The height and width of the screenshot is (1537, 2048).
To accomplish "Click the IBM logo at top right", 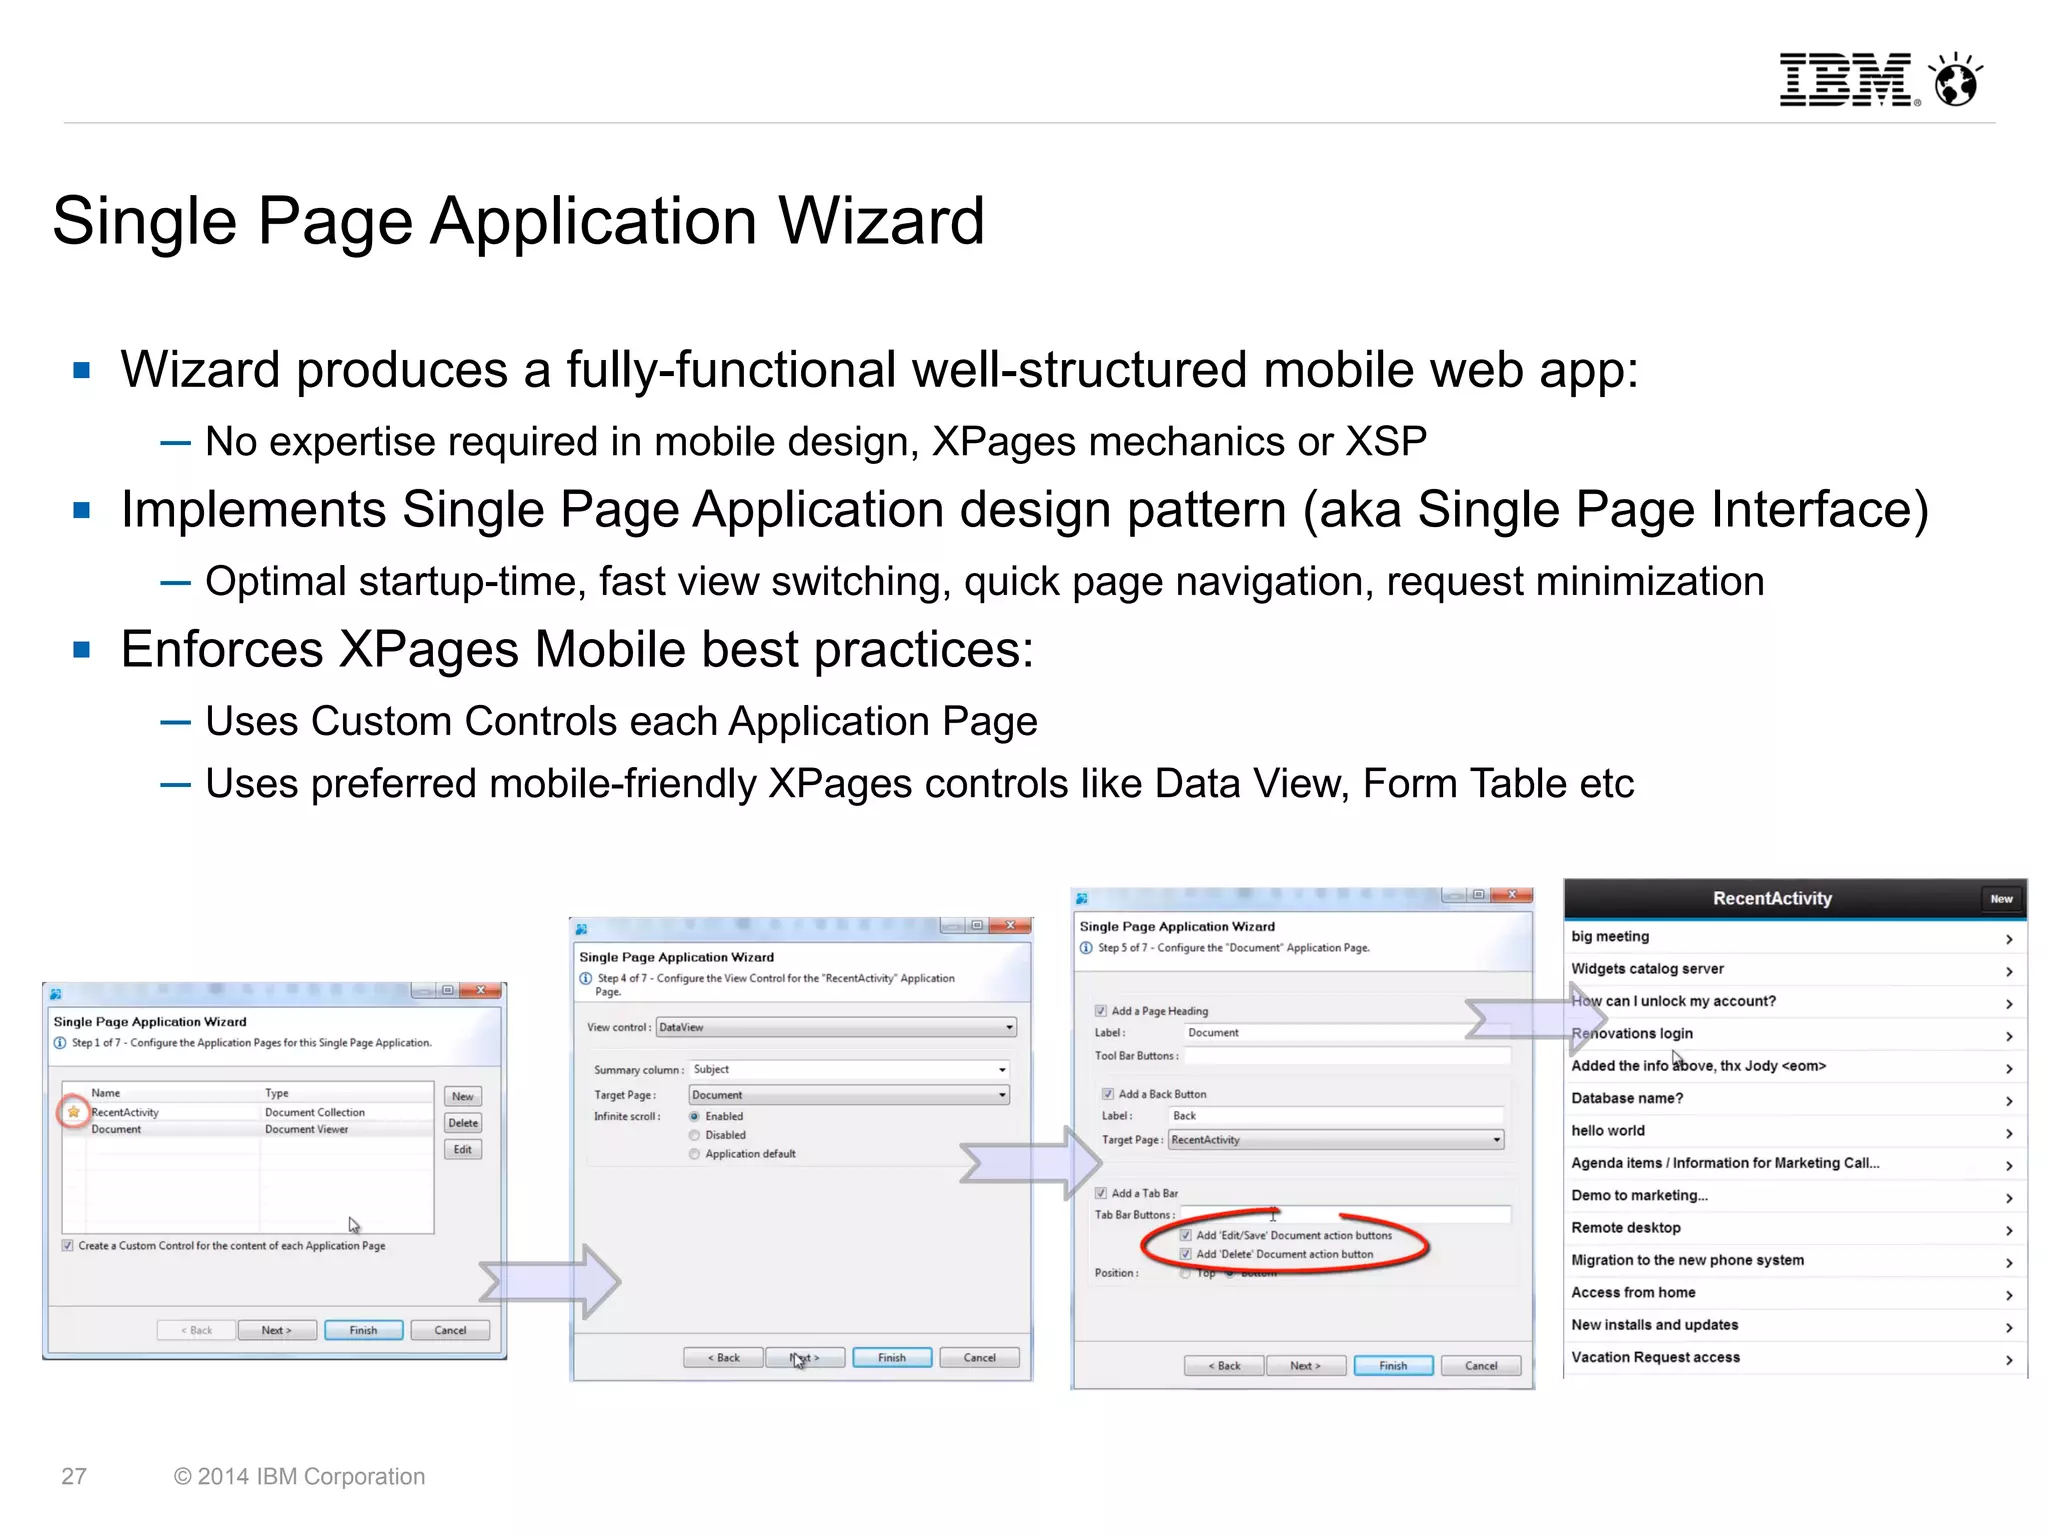I will point(1848,80).
